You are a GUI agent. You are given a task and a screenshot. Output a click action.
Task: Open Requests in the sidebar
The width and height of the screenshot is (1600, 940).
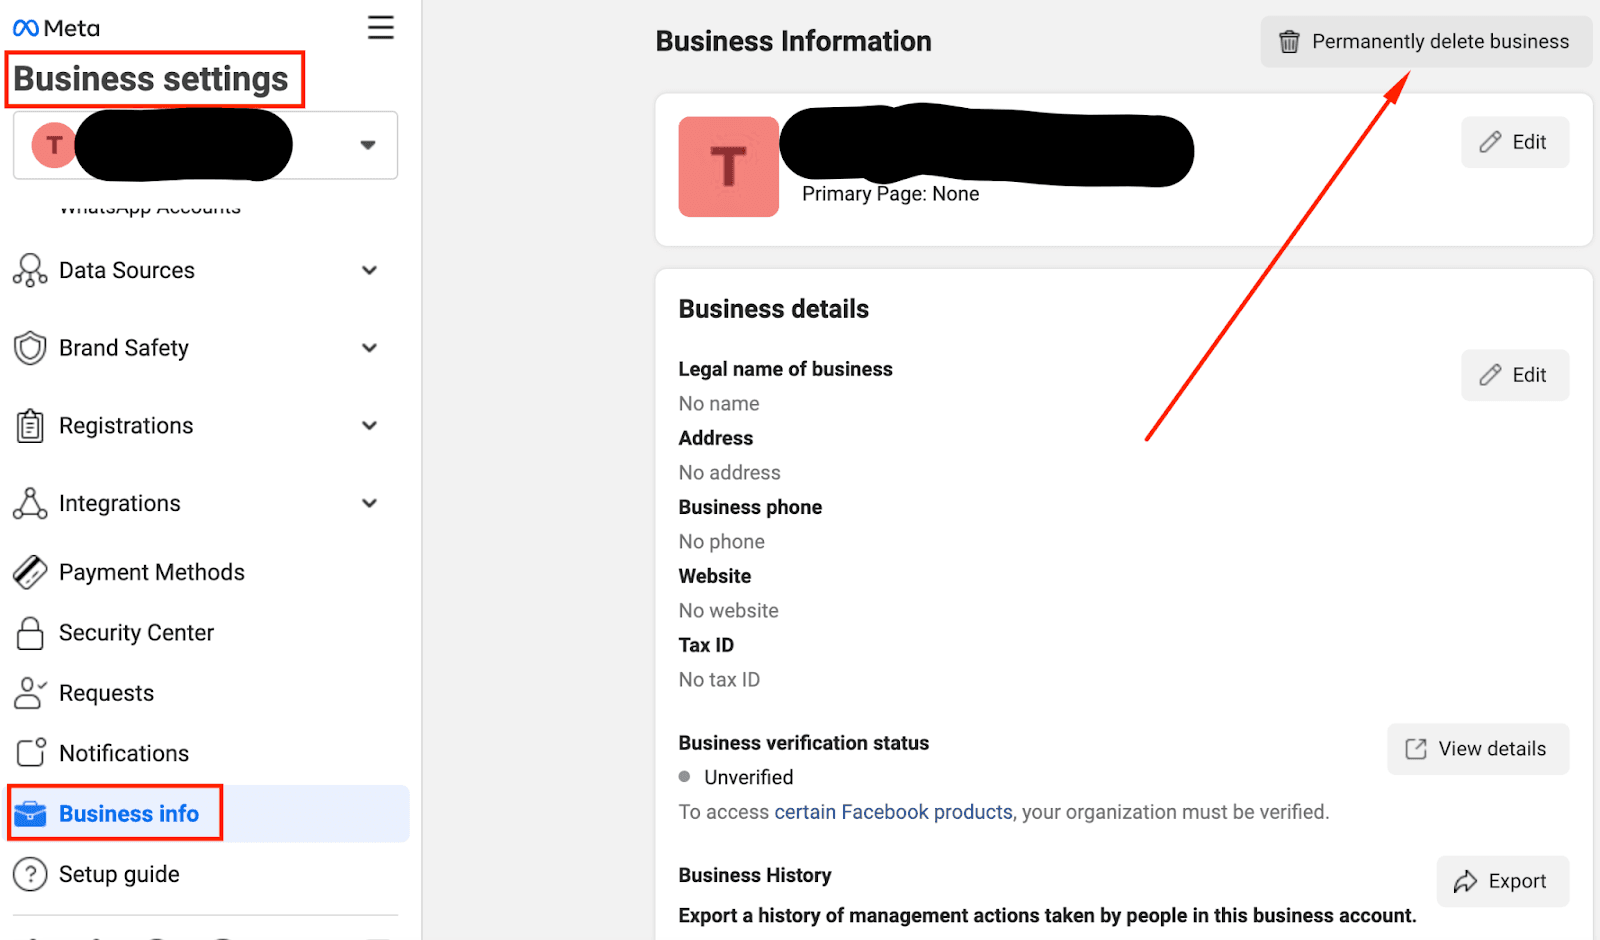(x=106, y=693)
